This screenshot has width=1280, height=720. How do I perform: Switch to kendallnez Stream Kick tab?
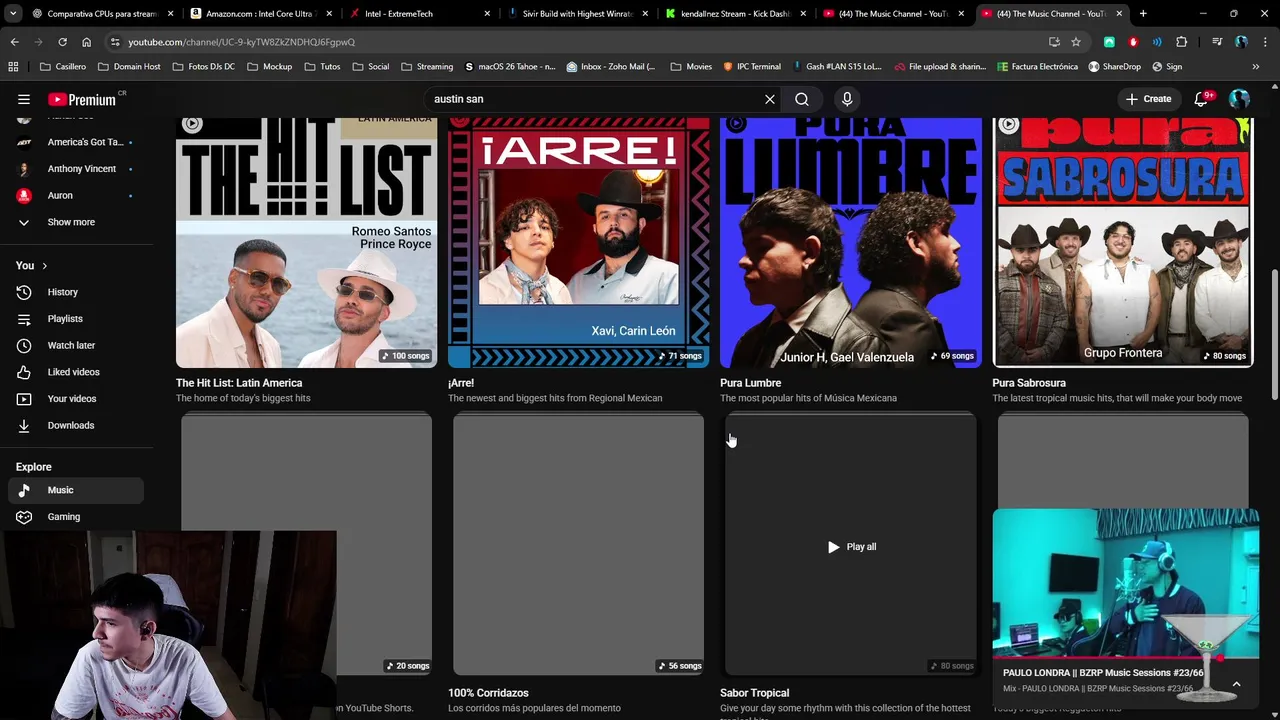click(736, 14)
